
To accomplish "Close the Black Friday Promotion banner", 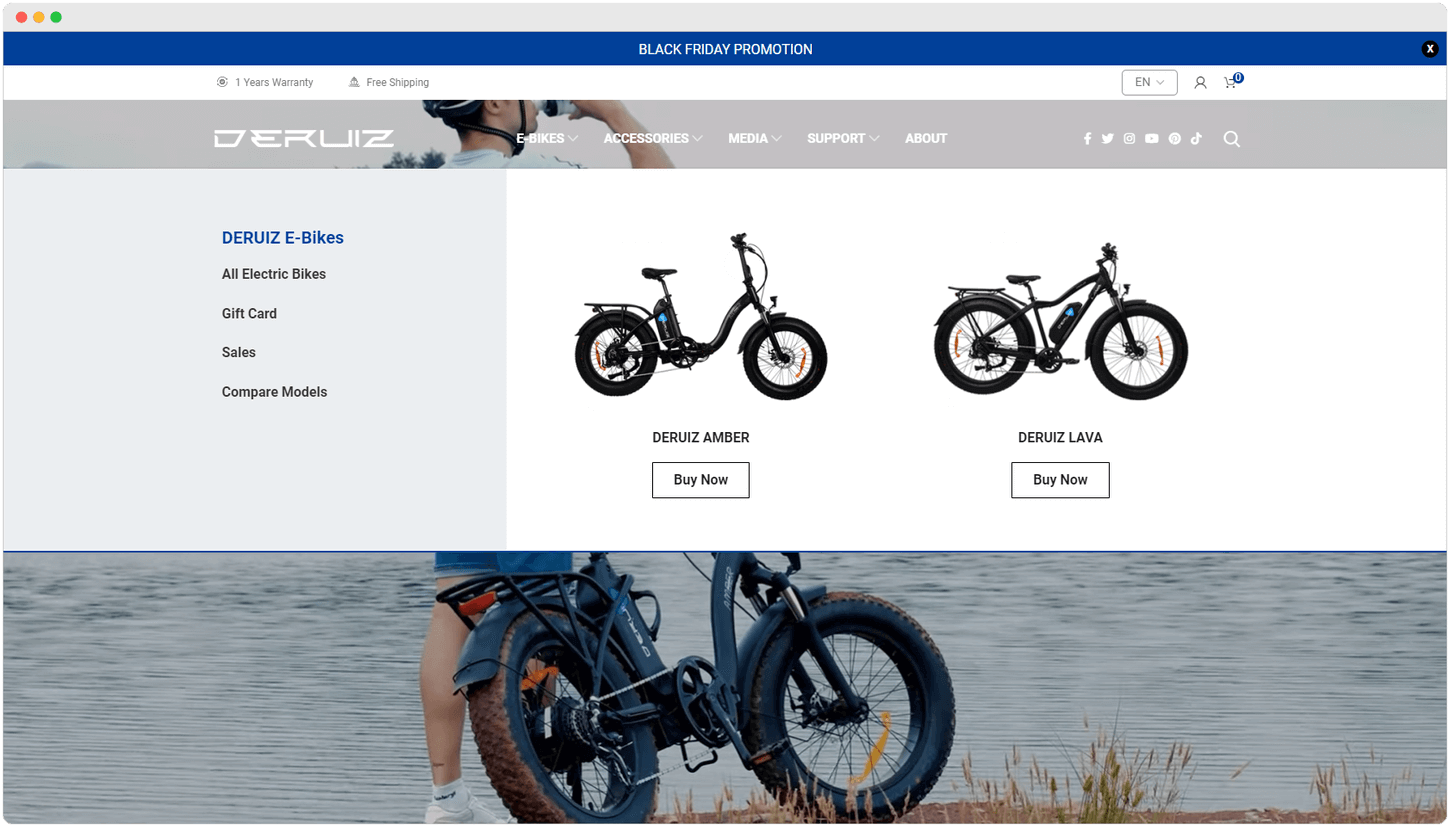I will click(1430, 49).
